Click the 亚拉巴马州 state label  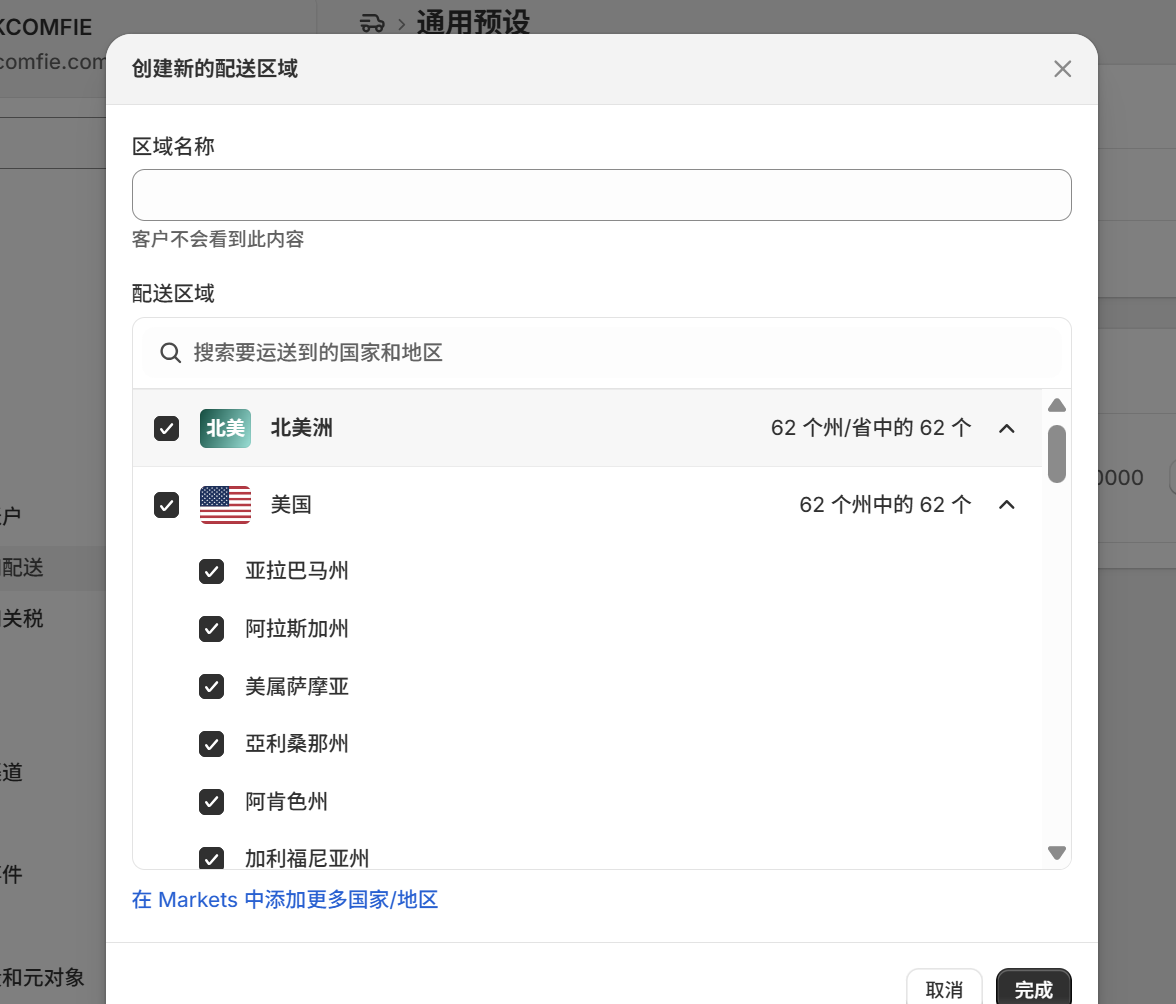point(297,571)
